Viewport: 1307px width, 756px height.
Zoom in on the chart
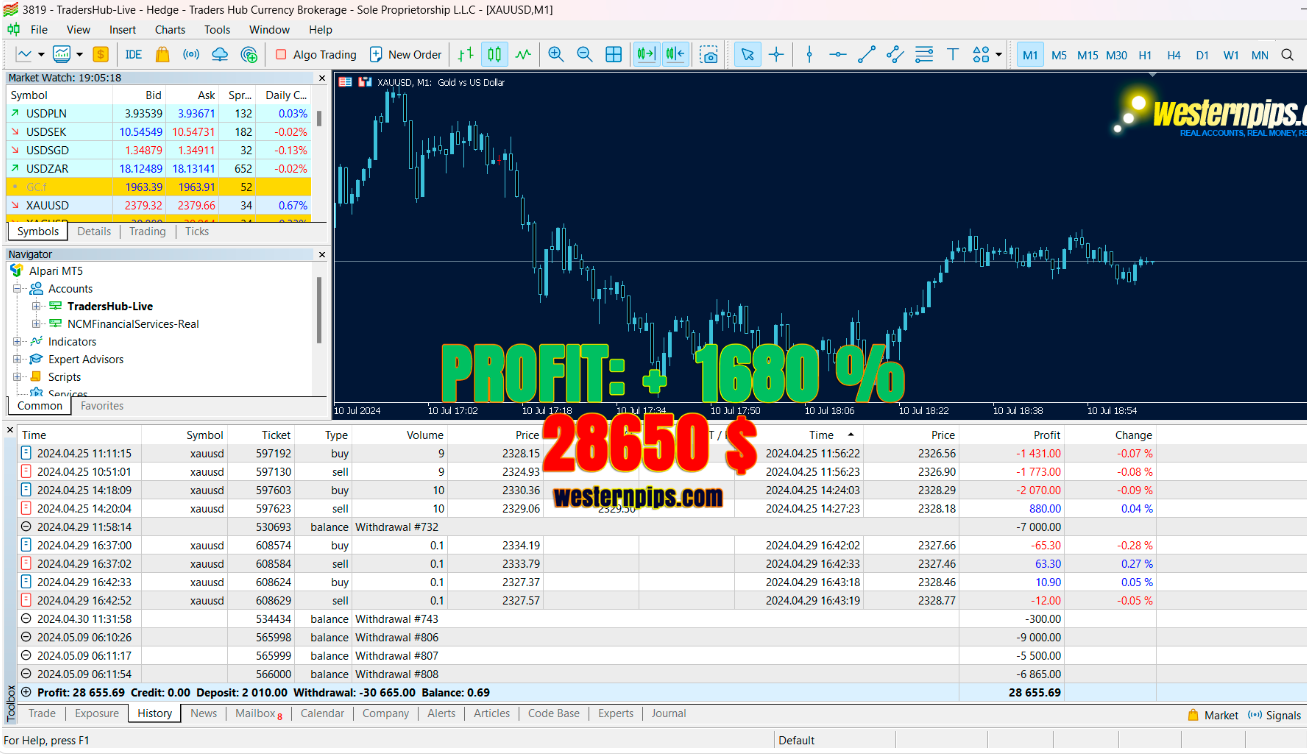point(556,54)
